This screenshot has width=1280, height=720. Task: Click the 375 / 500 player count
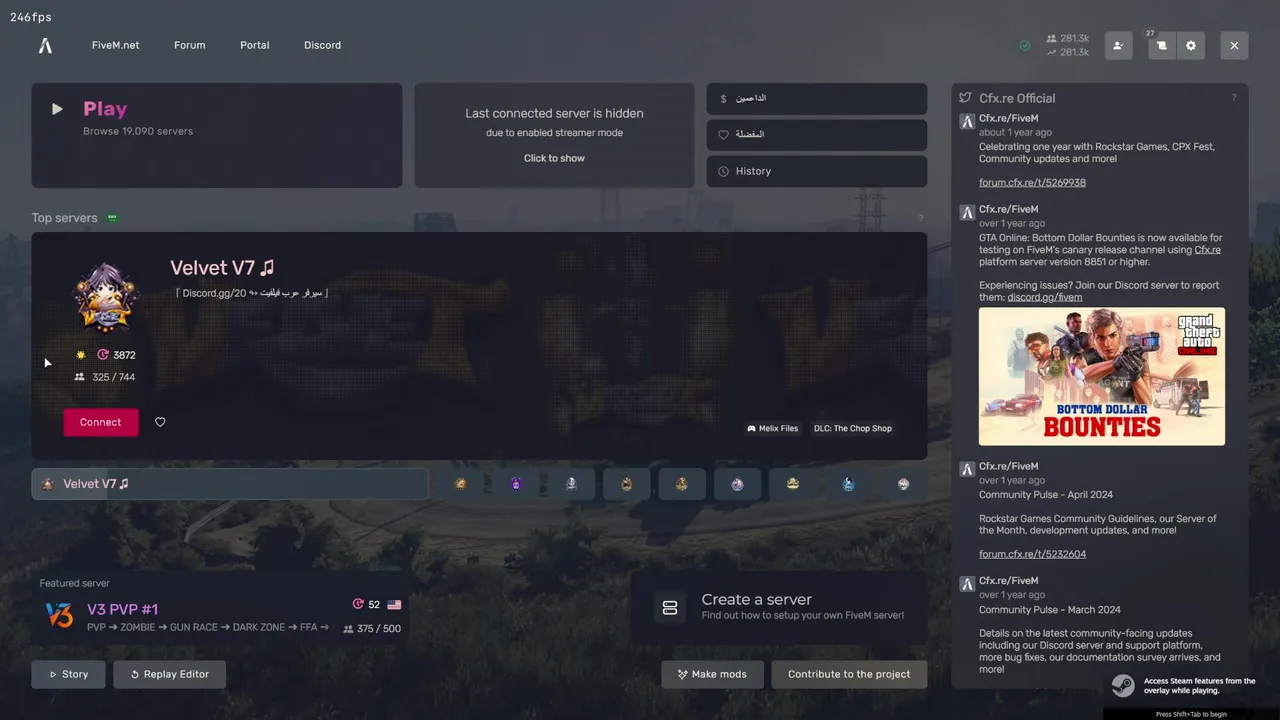[378, 629]
